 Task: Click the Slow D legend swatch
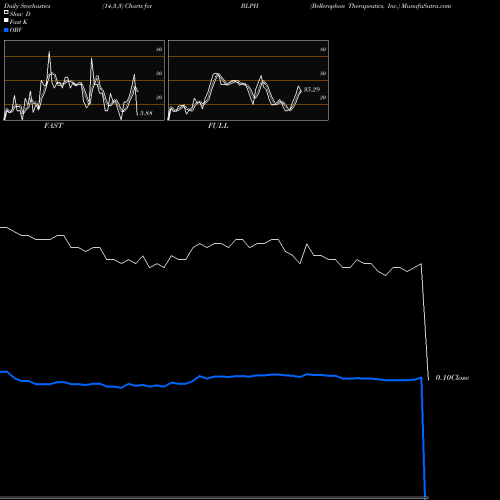6,13
